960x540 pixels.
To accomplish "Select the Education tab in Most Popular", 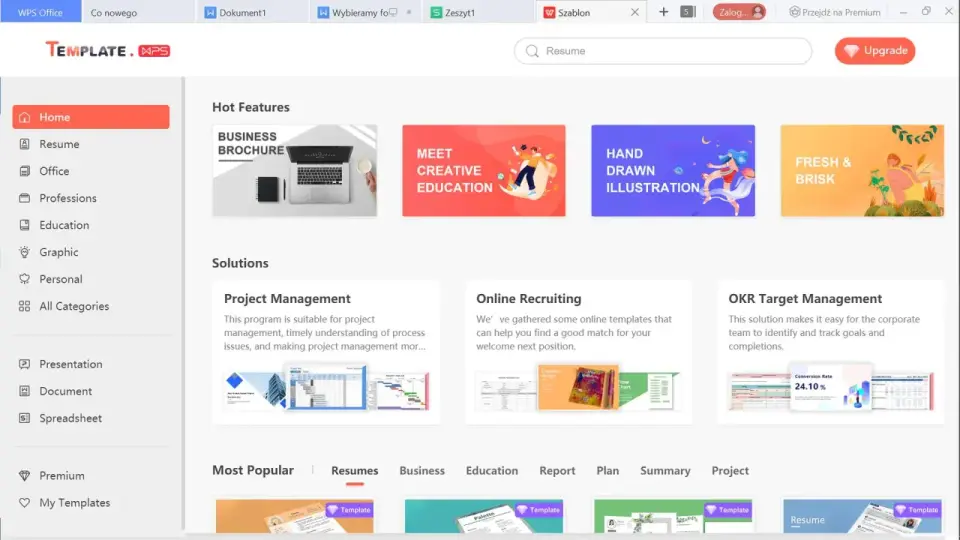I will pos(492,471).
